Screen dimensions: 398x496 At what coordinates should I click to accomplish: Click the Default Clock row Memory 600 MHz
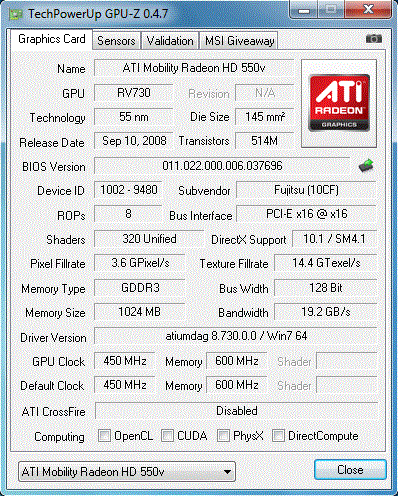pos(237,385)
